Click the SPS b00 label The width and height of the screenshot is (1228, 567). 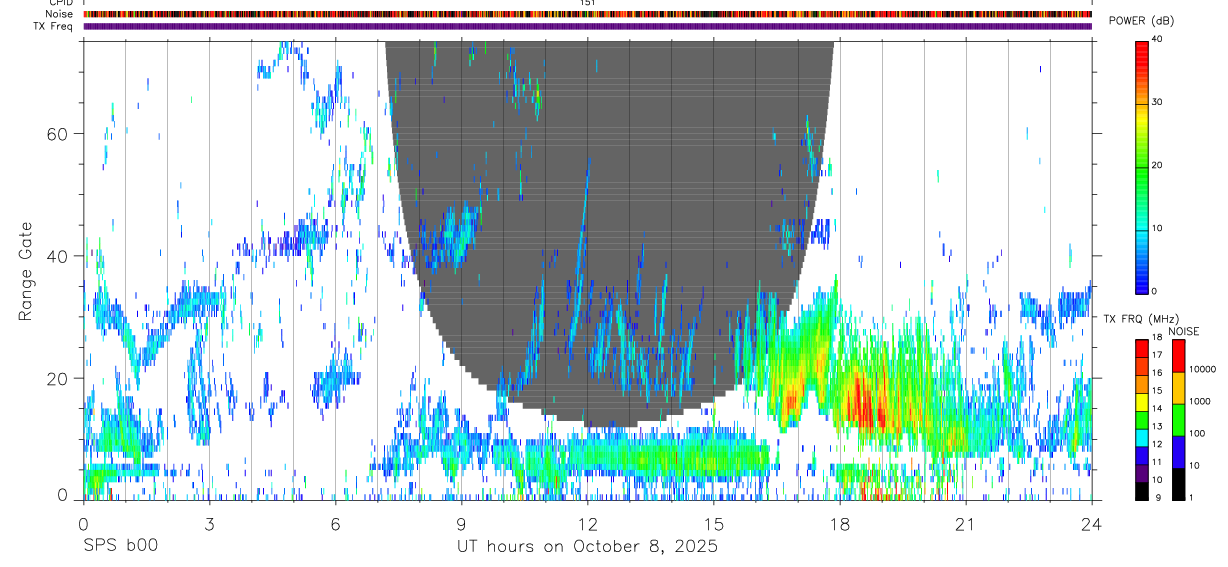[120, 547]
